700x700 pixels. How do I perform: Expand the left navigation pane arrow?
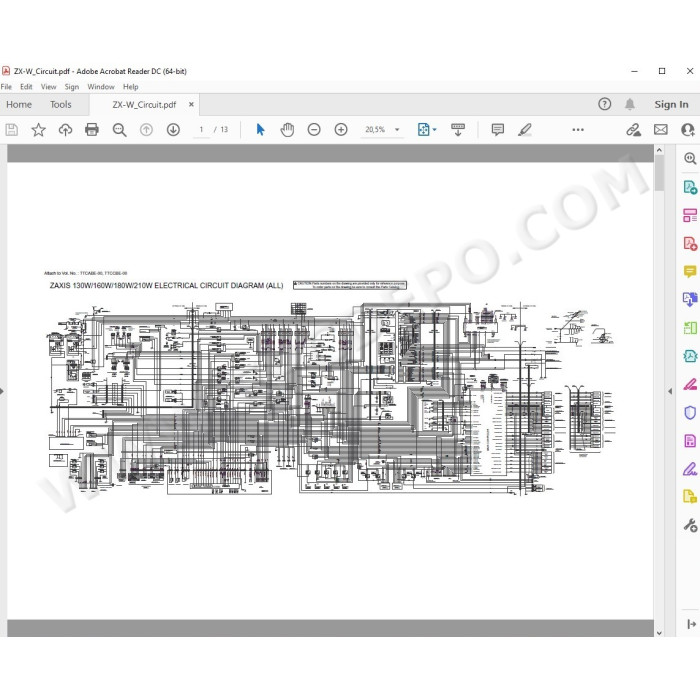2,392
